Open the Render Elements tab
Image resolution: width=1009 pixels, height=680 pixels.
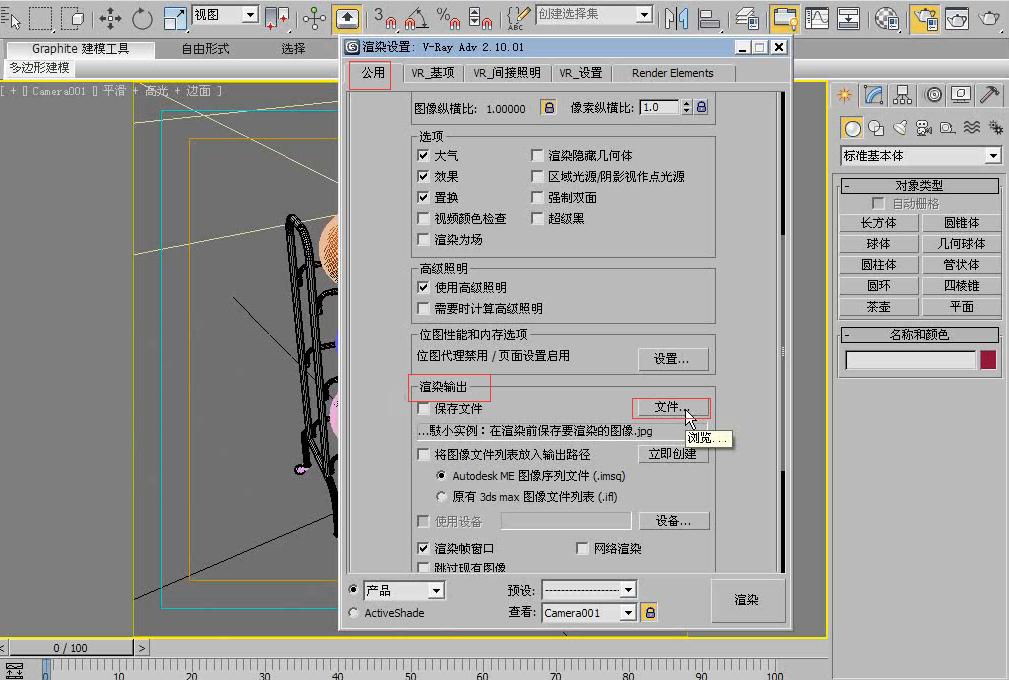pyautogui.click(x=674, y=72)
